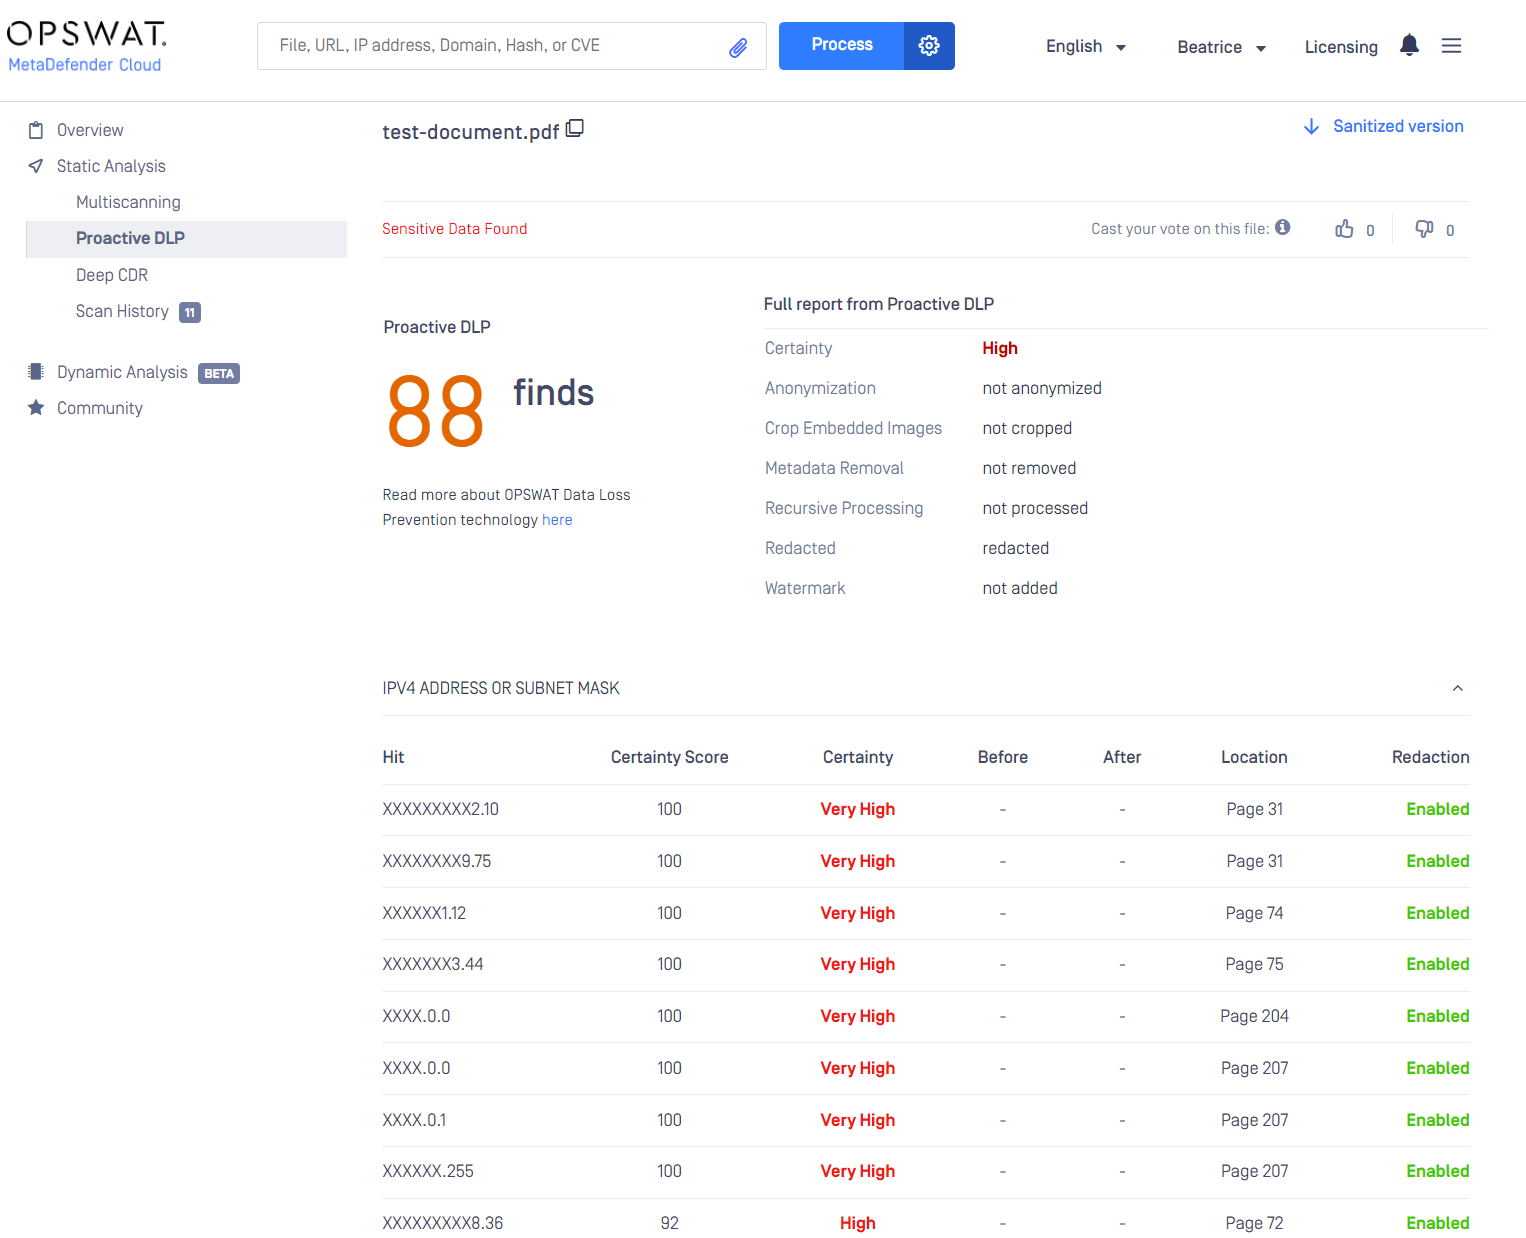Click hit XXXXXX.255
Viewport: 1526px width, 1238px height.
click(428, 1171)
